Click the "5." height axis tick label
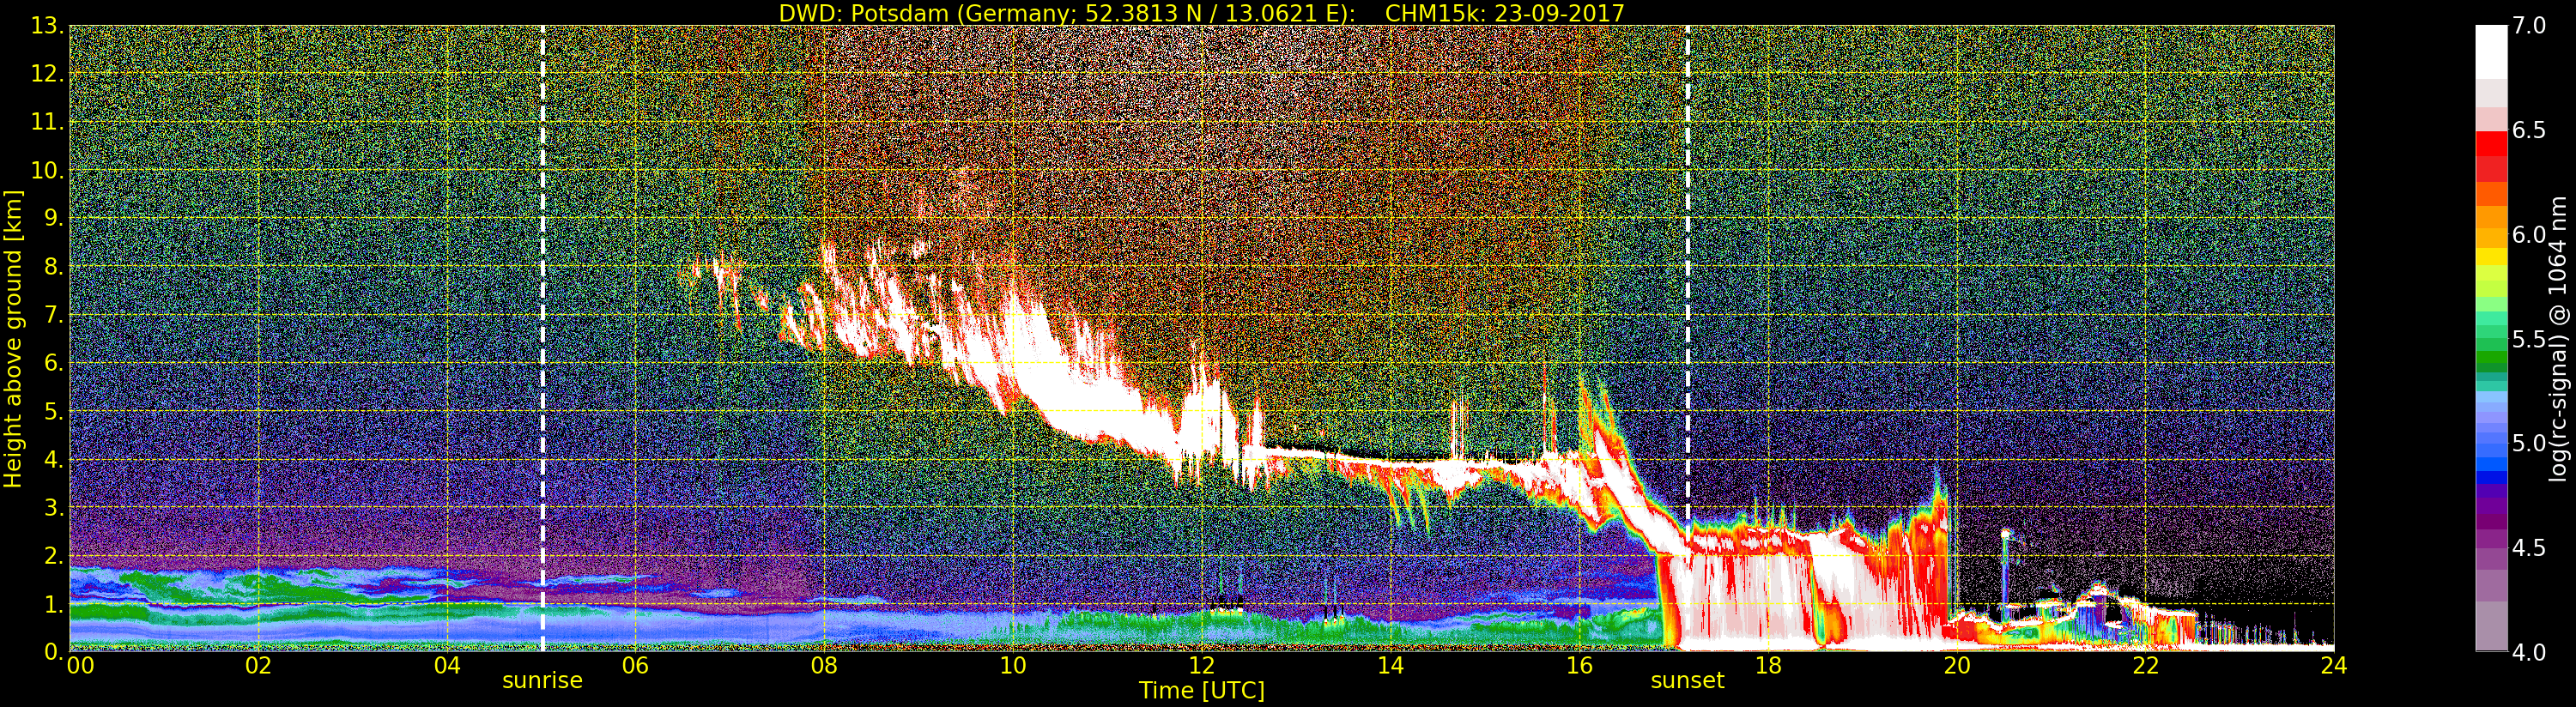This screenshot has height=707, width=2576. click(x=53, y=411)
